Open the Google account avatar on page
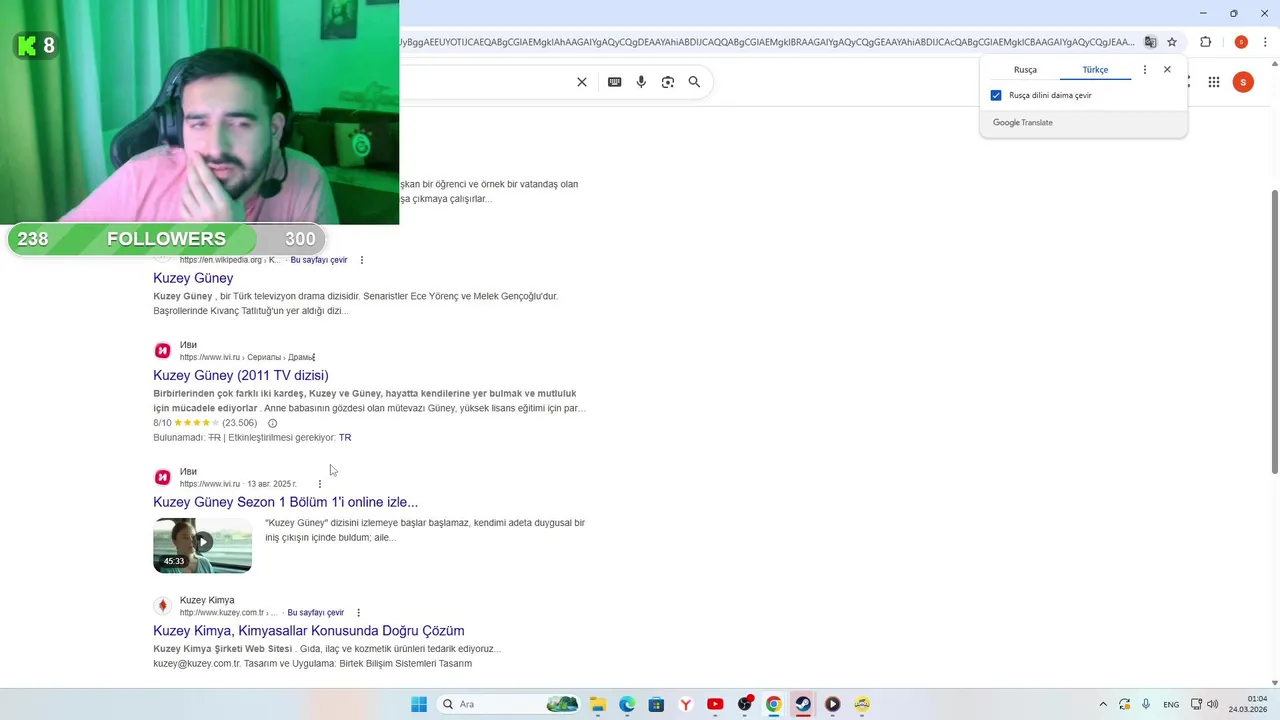 1243,82
